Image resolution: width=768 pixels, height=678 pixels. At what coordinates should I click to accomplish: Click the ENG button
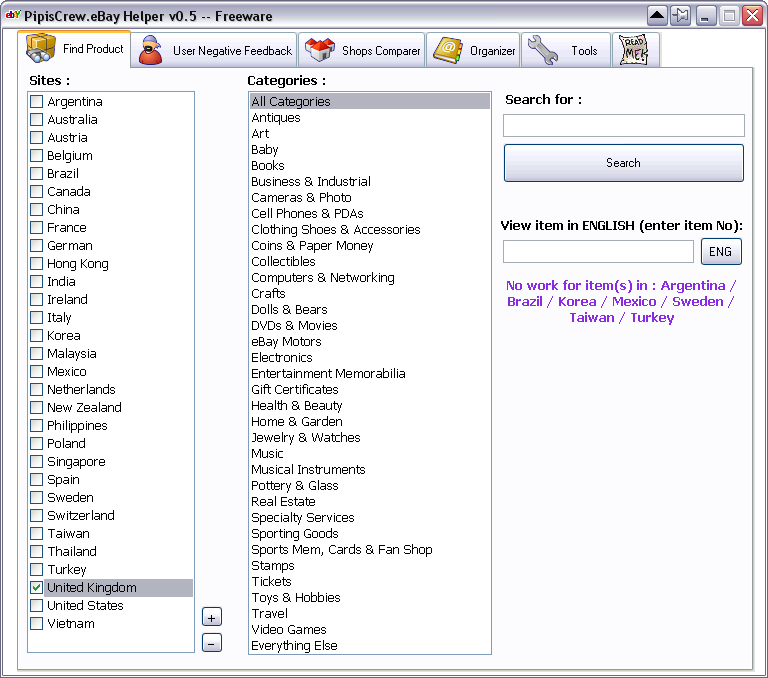pos(721,251)
